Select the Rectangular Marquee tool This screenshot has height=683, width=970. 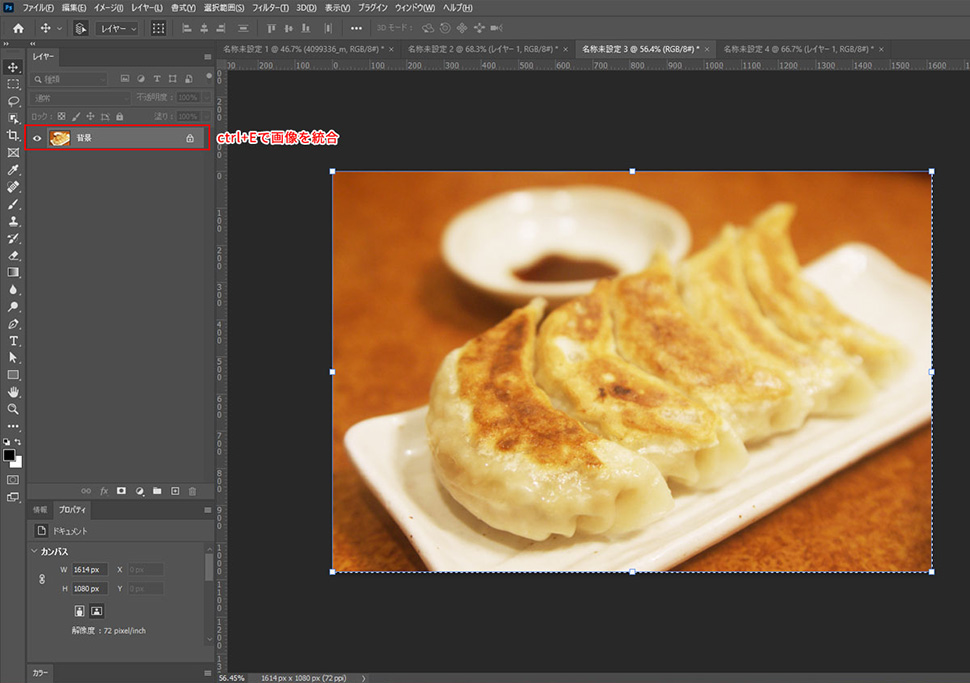[13, 84]
